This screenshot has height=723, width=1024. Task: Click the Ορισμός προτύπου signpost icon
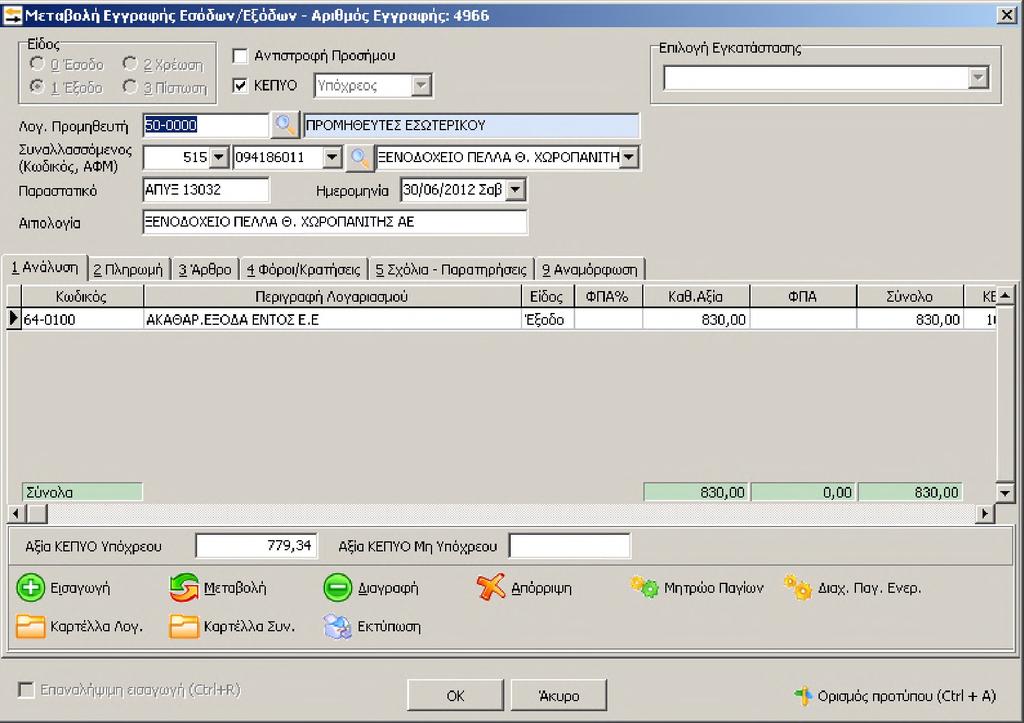click(803, 696)
